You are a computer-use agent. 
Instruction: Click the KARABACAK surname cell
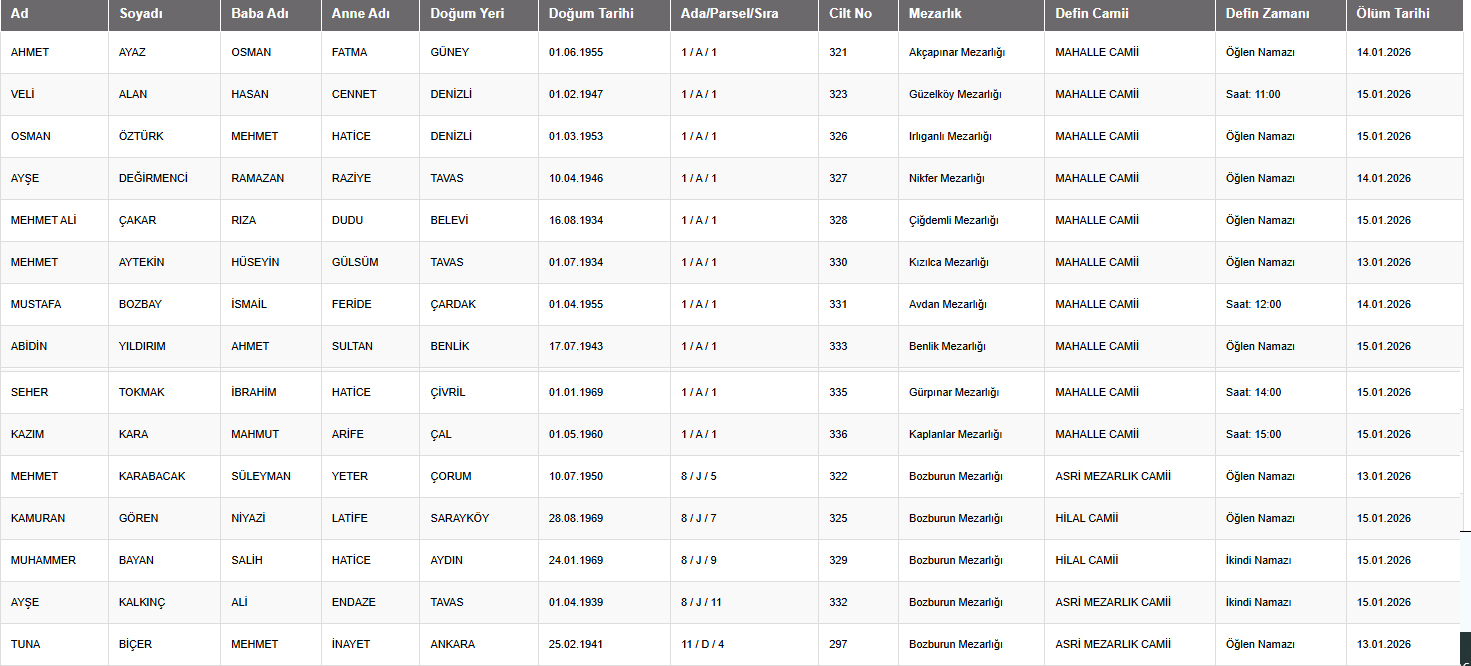click(x=152, y=476)
